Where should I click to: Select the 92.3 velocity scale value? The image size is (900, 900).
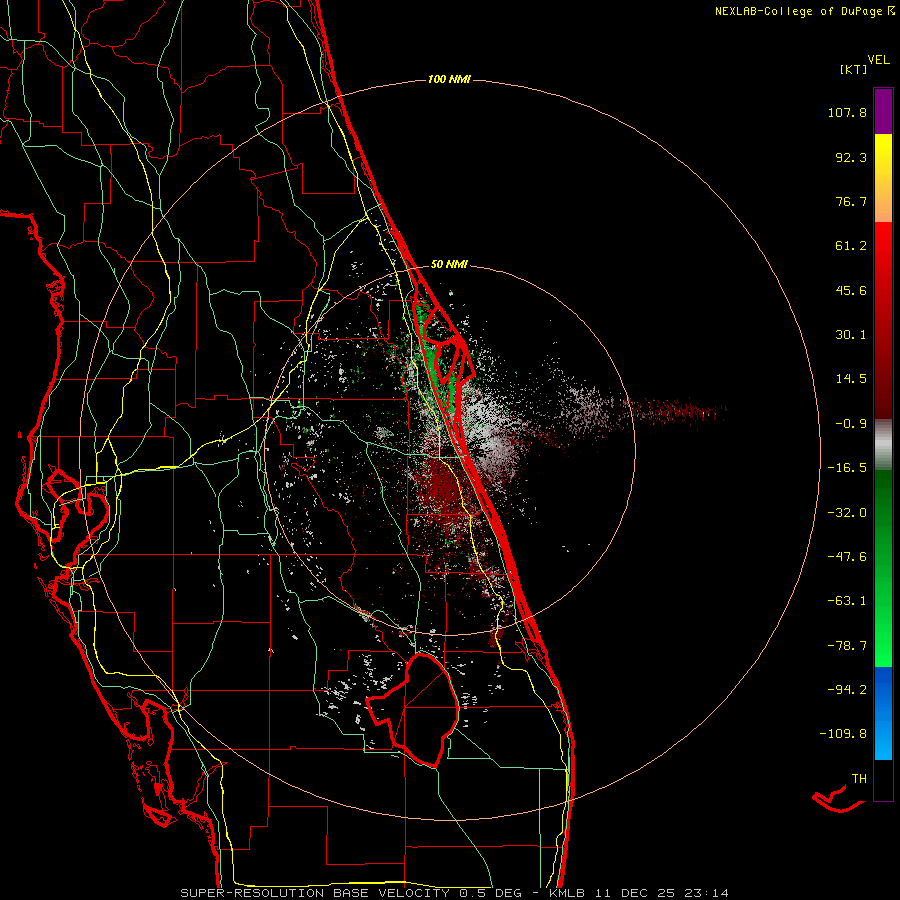(851, 157)
